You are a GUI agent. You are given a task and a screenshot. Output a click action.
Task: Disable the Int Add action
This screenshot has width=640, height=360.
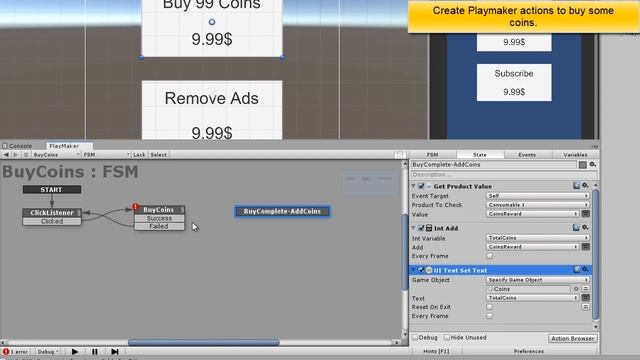coord(422,228)
